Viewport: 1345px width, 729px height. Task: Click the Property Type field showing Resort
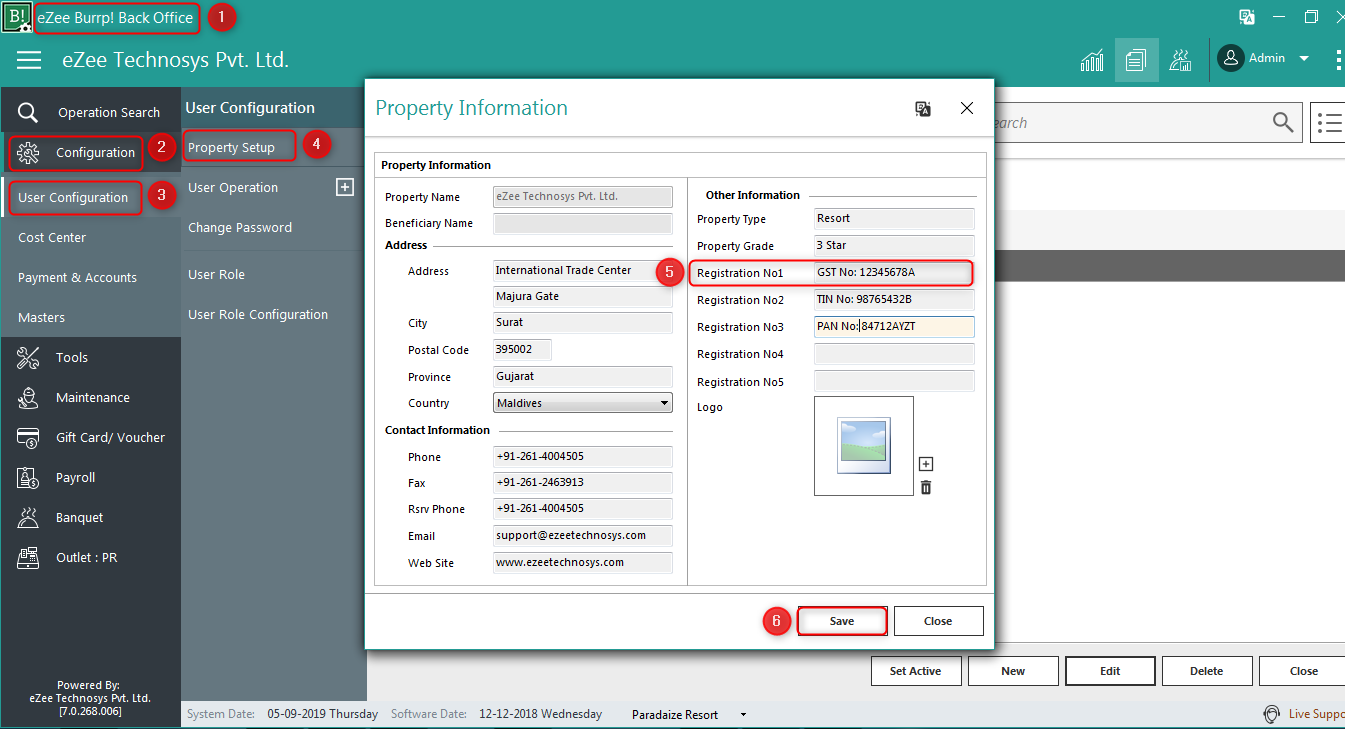(x=894, y=219)
